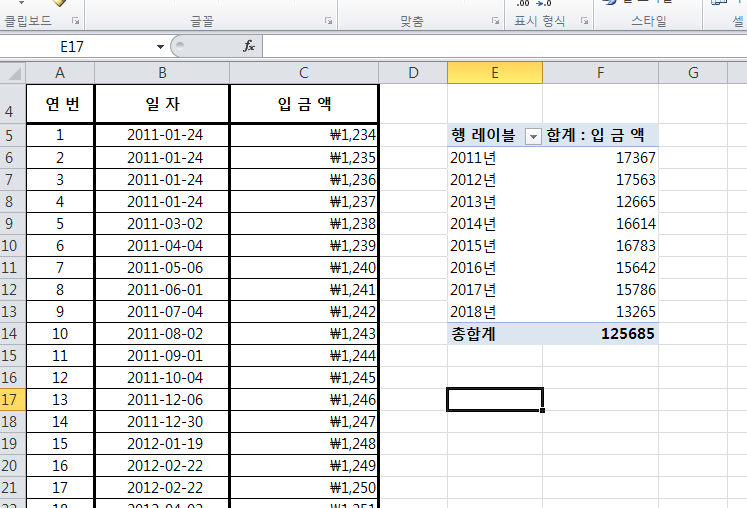This screenshot has height=508, width=747.
Task: Click the grand total value 125685
Action: pos(600,334)
